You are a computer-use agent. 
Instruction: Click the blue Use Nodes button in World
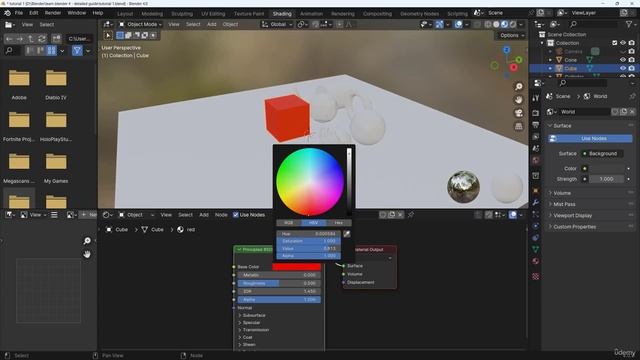tap(591, 139)
